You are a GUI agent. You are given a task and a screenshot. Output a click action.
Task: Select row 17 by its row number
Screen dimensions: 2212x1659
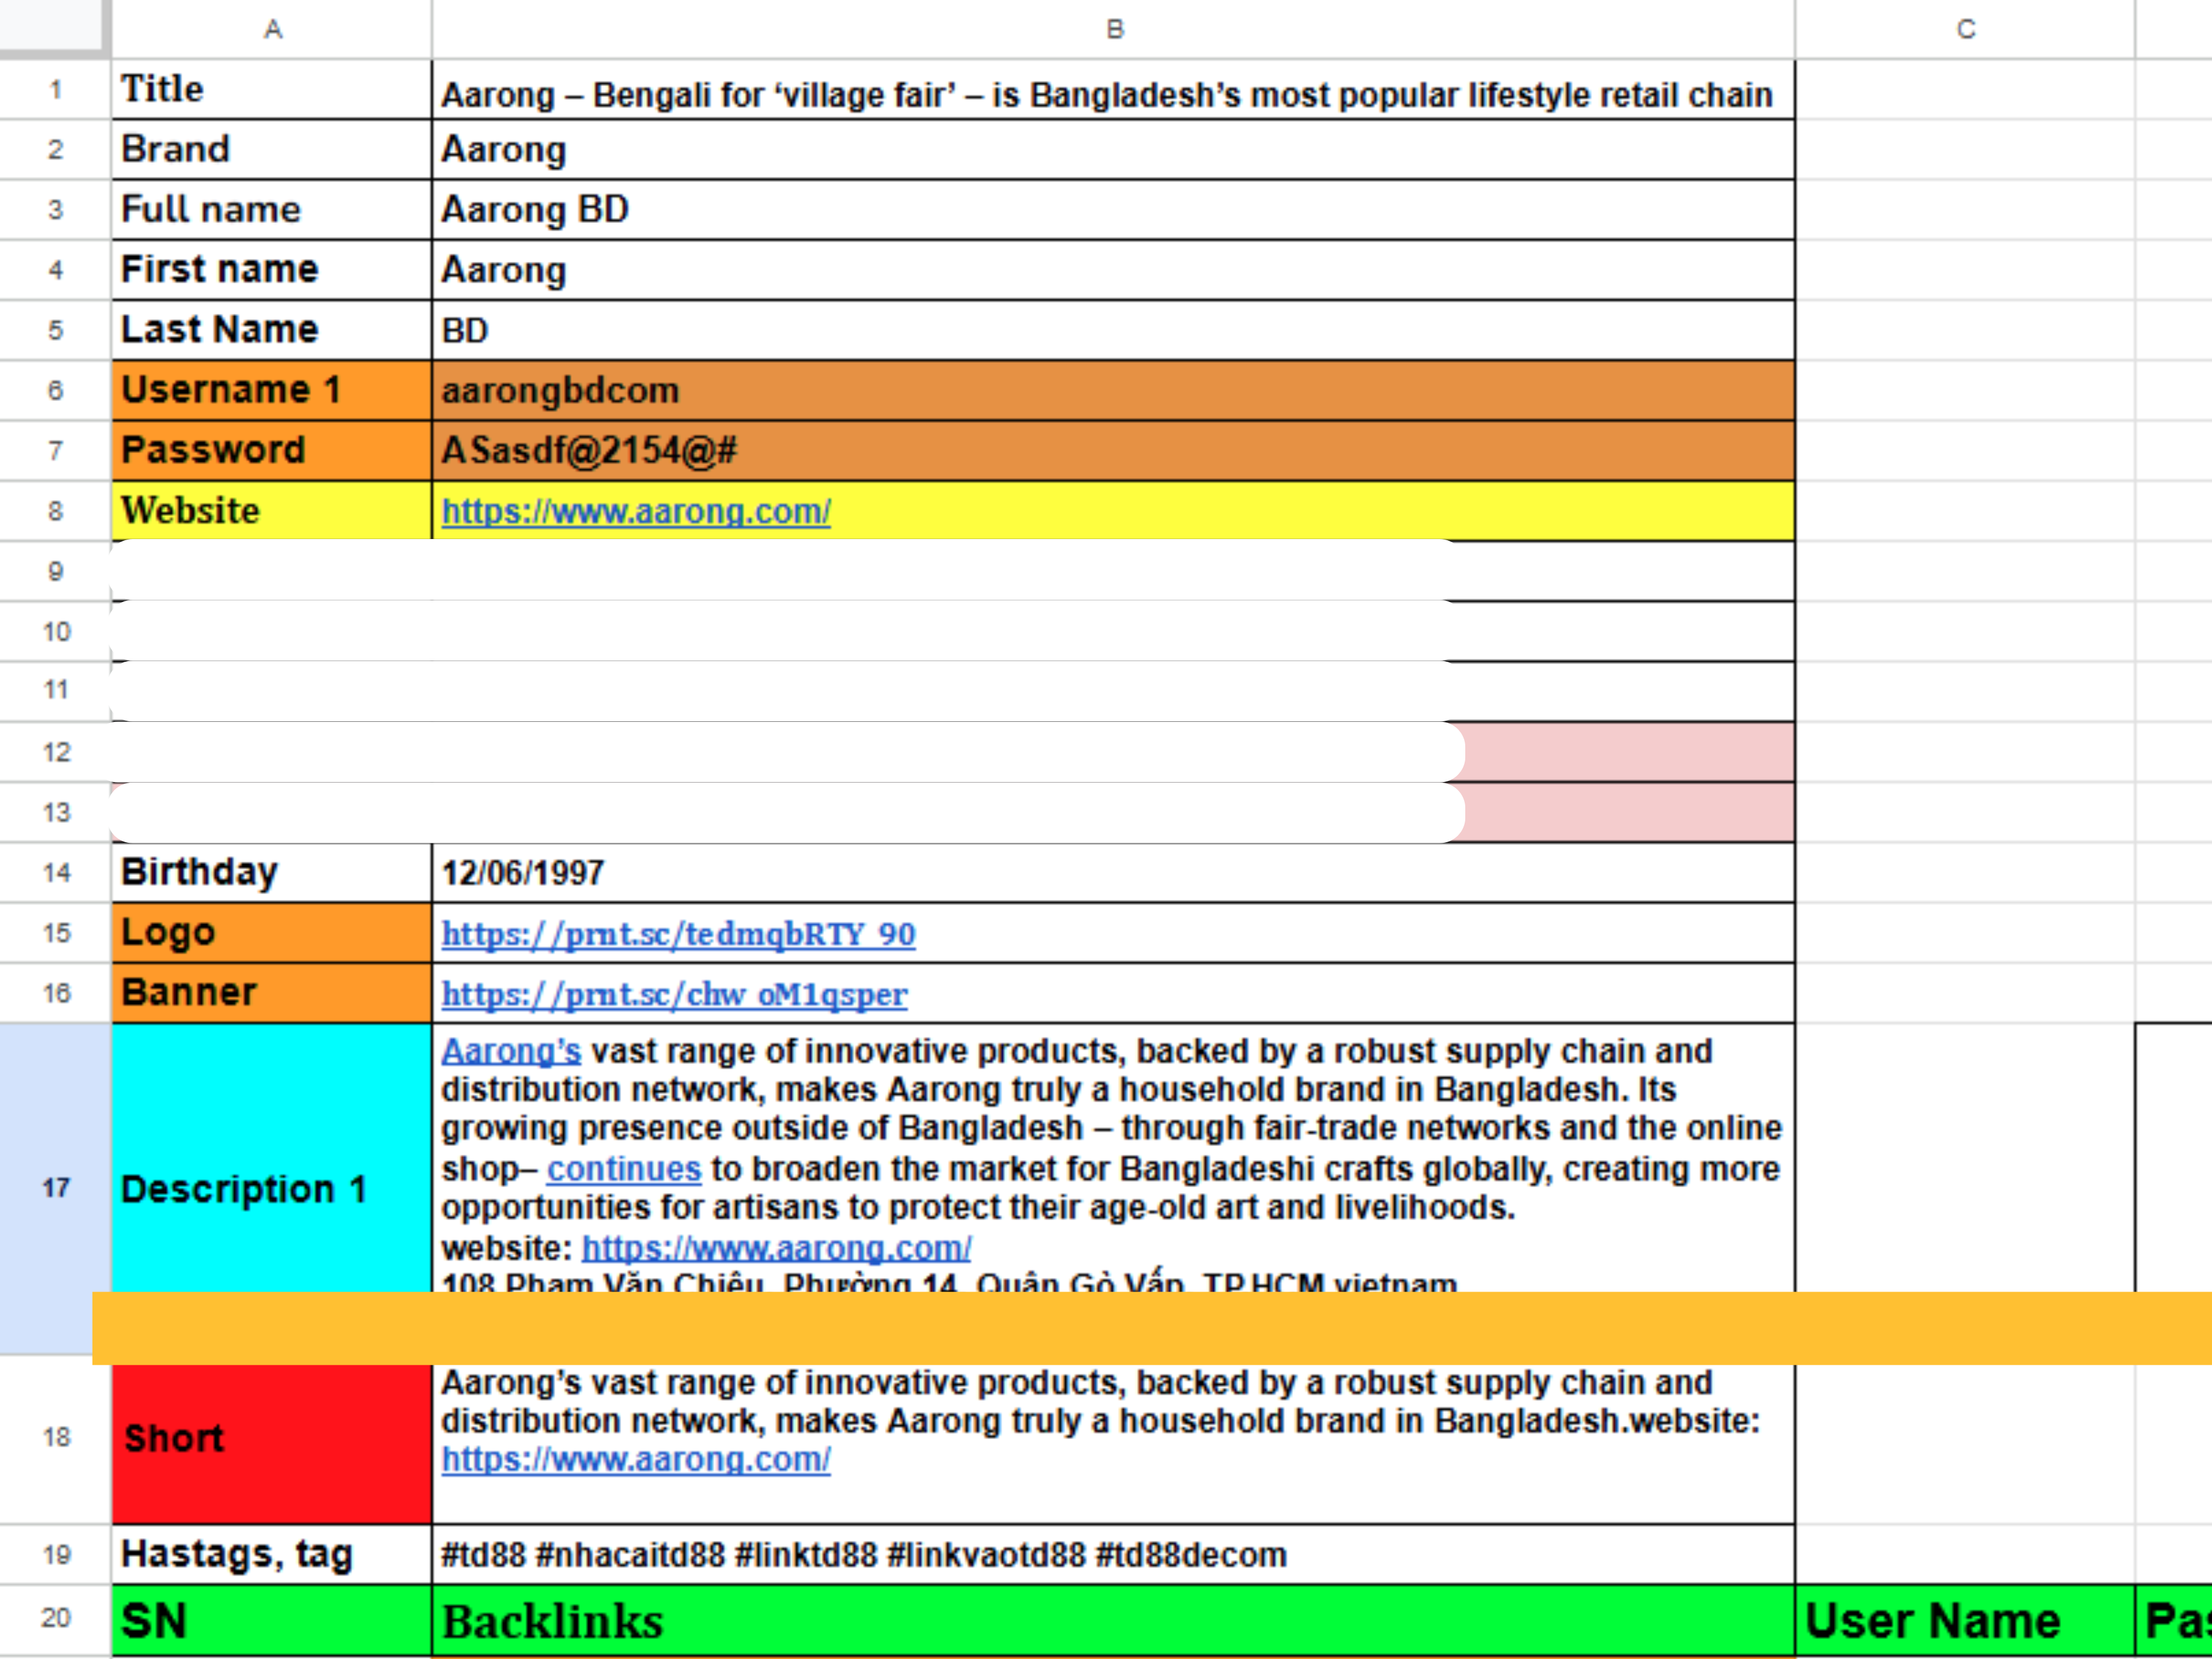(55, 1189)
